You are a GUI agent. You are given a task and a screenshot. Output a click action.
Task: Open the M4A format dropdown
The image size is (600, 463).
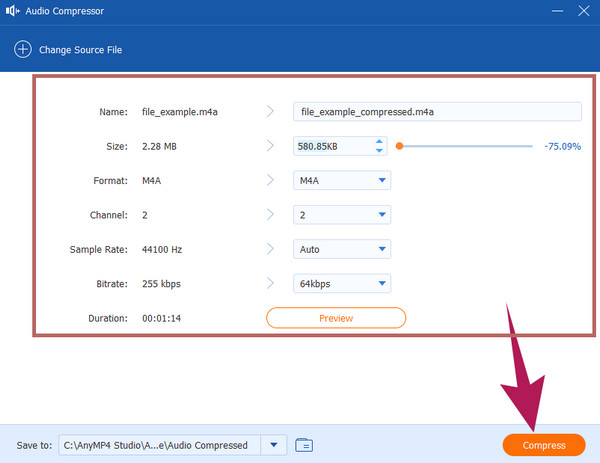(x=342, y=180)
